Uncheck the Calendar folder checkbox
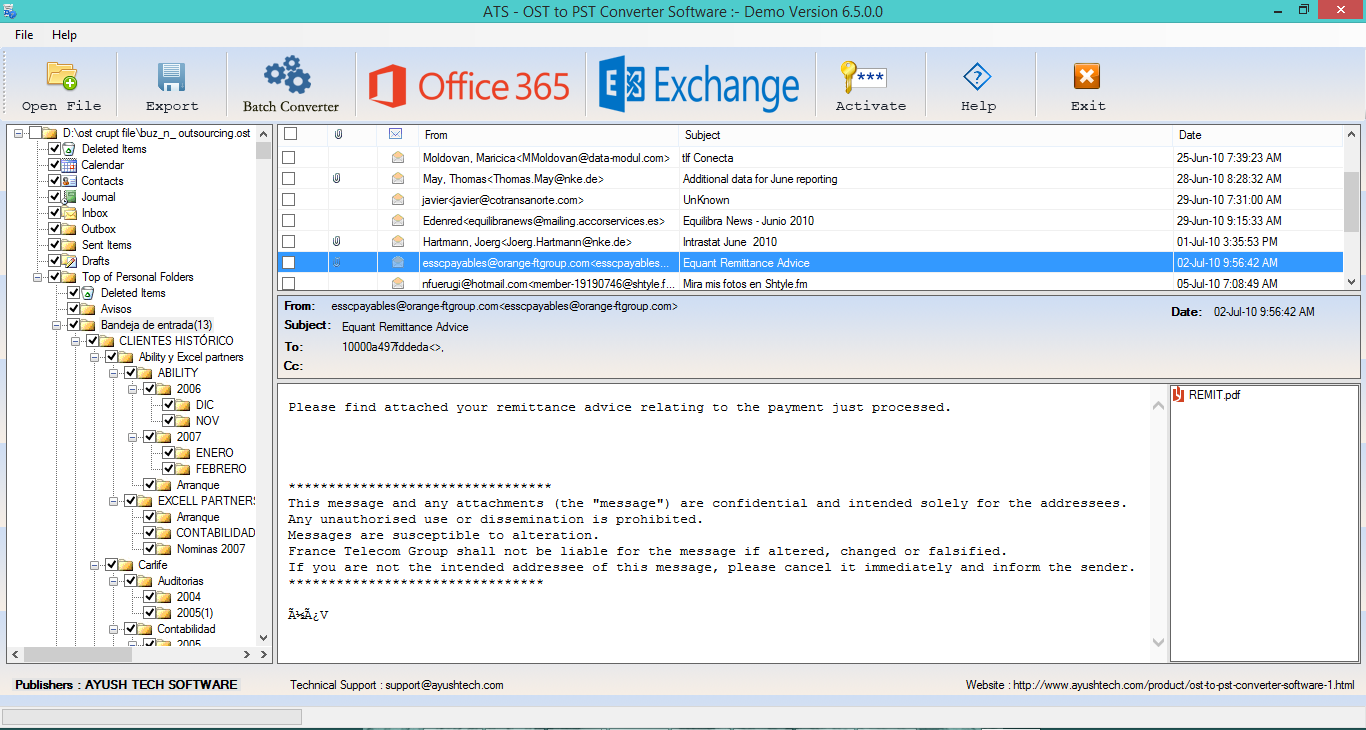Image resolution: width=1366 pixels, height=730 pixels. click(x=55, y=165)
